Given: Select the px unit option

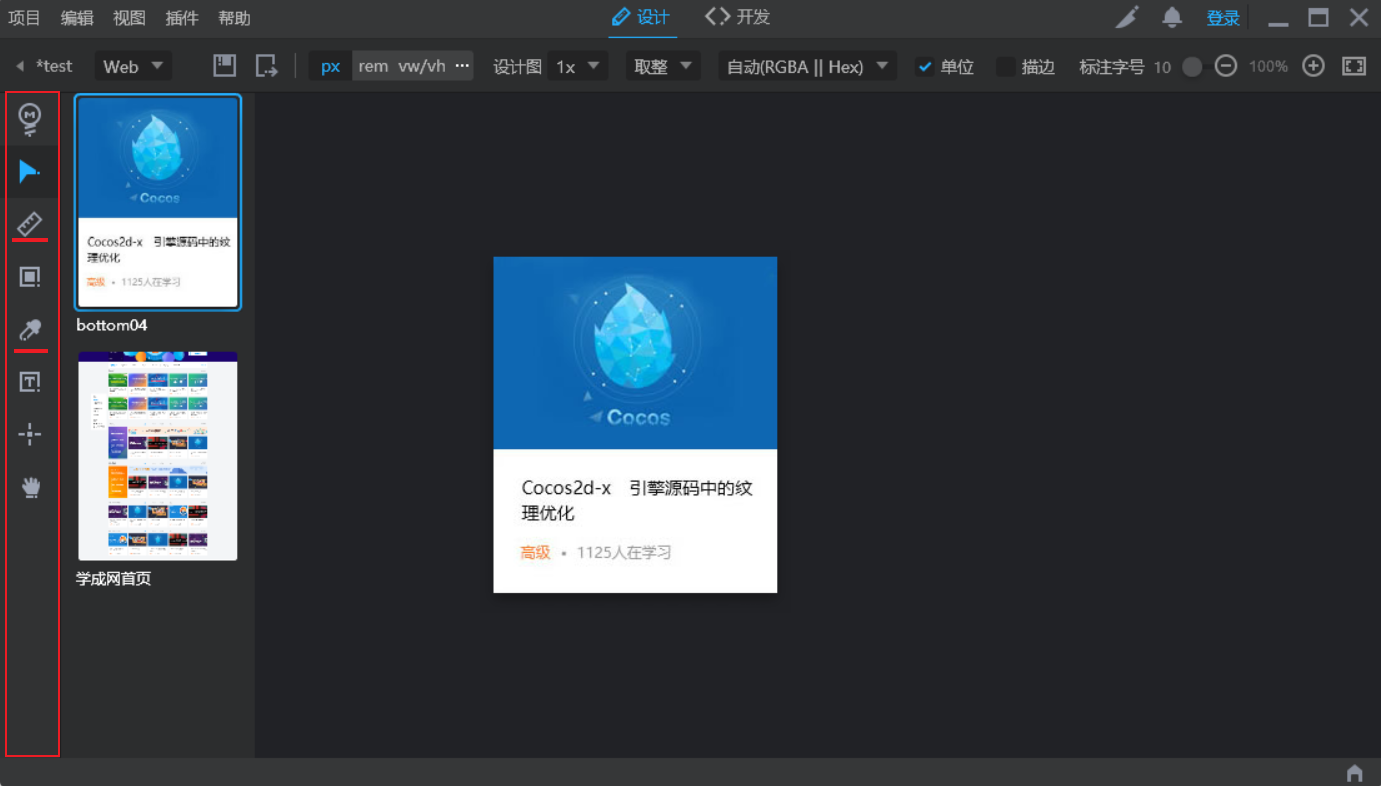Looking at the screenshot, I should 331,67.
